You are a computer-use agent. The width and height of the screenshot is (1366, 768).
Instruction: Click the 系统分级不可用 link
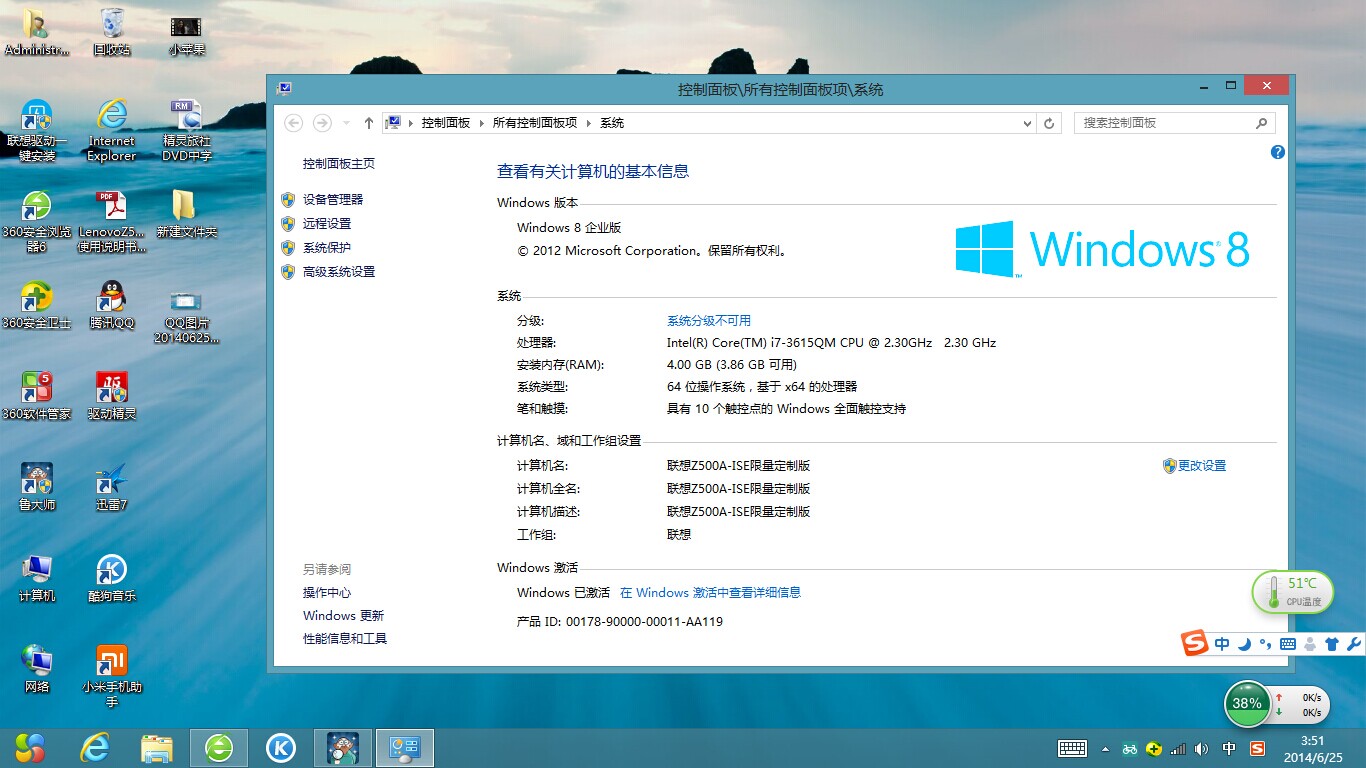tap(709, 320)
